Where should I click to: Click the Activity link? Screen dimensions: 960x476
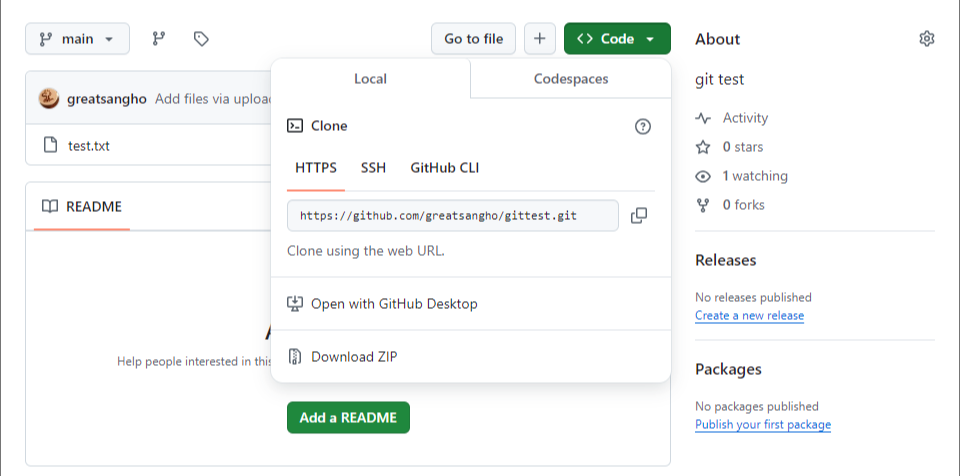745,118
